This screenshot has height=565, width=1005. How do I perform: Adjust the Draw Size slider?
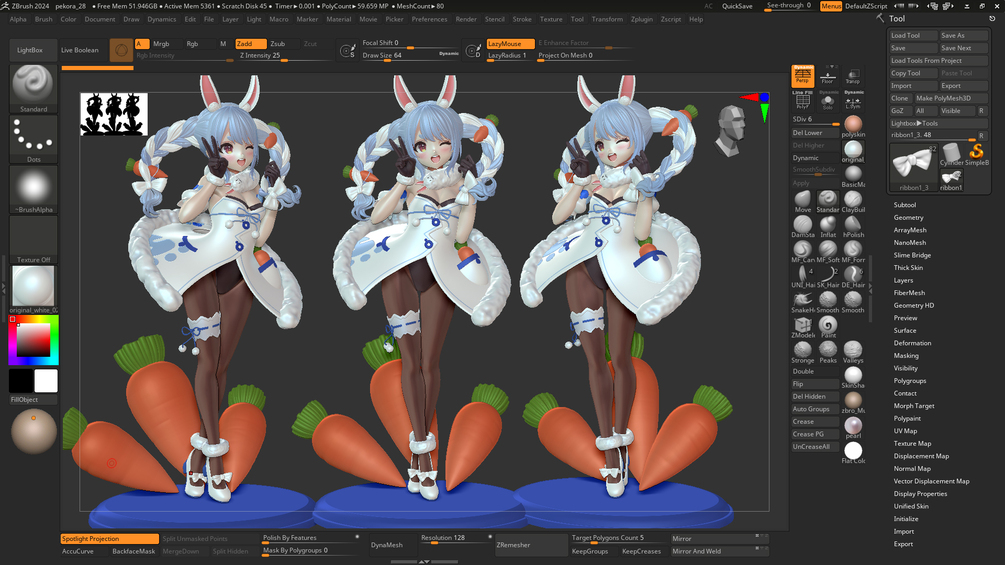coord(410,56)
